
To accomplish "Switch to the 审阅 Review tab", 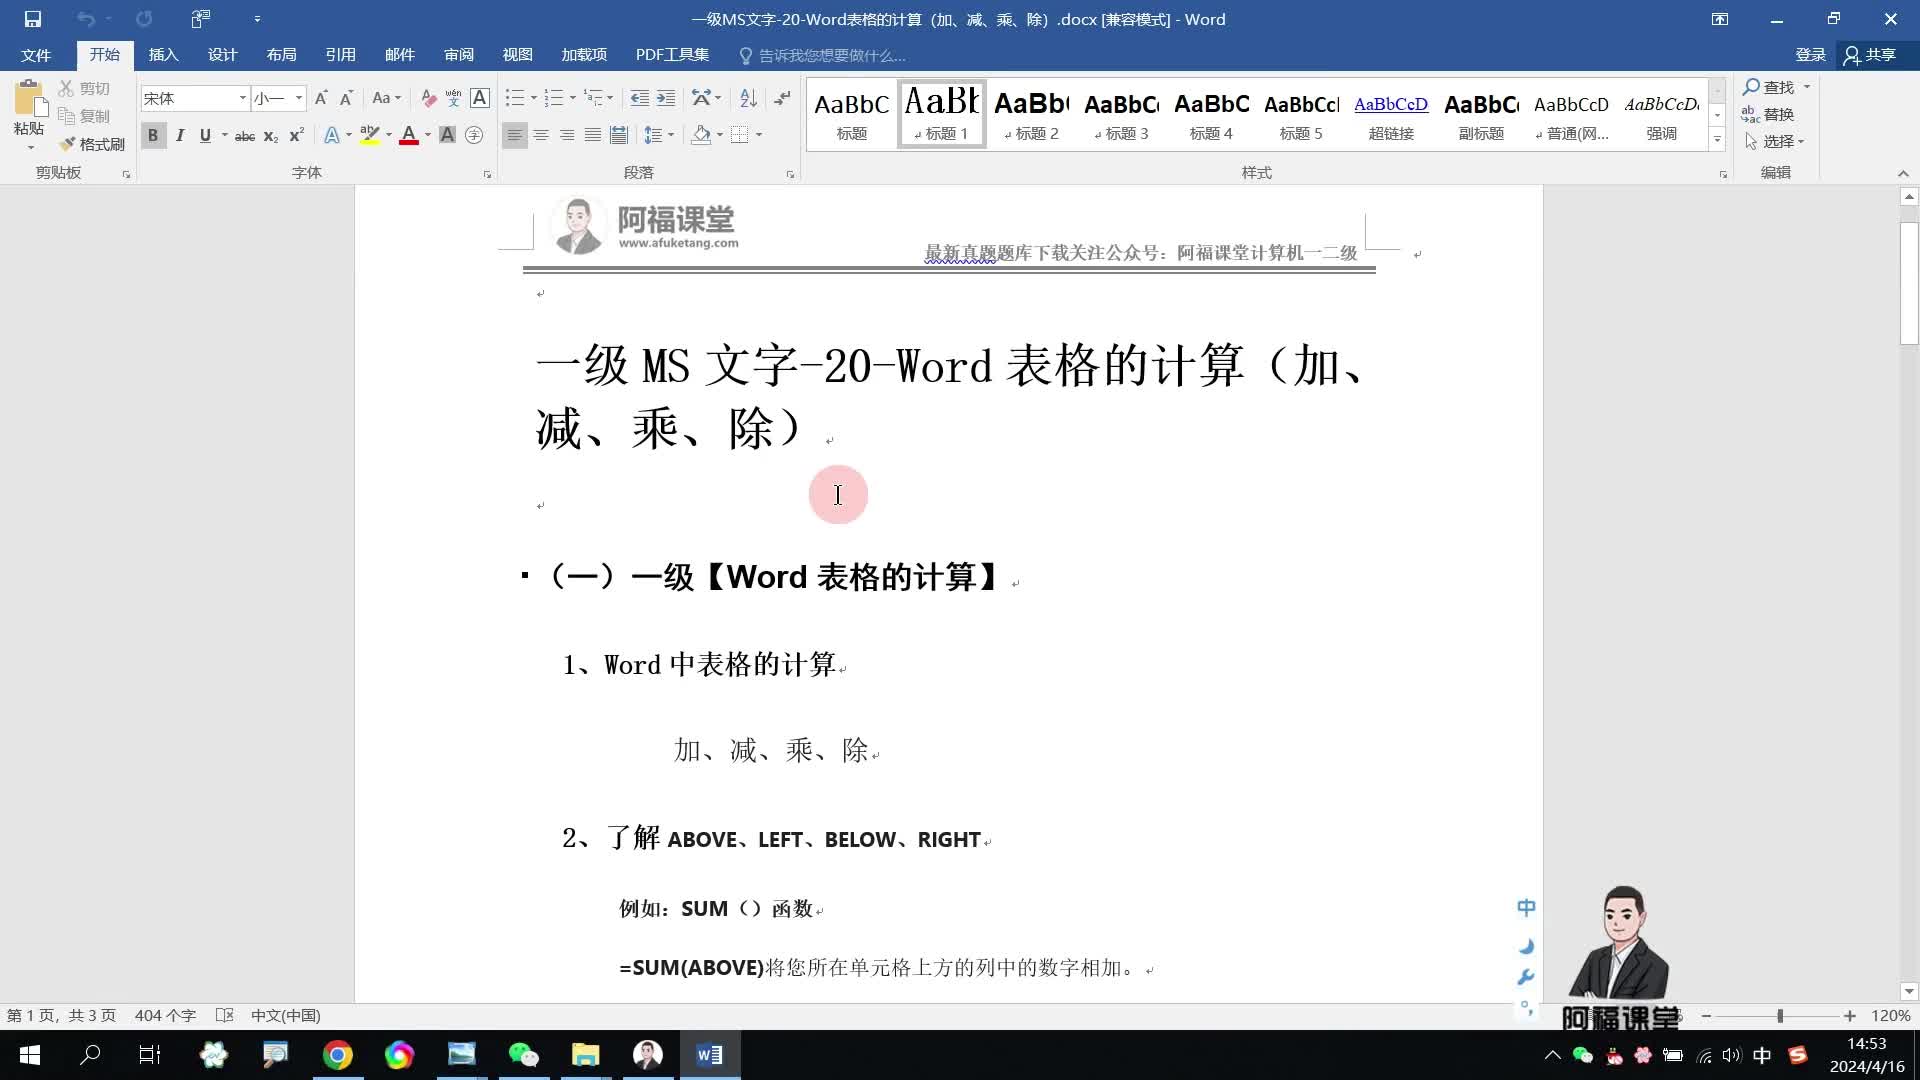I will point(459,55).
